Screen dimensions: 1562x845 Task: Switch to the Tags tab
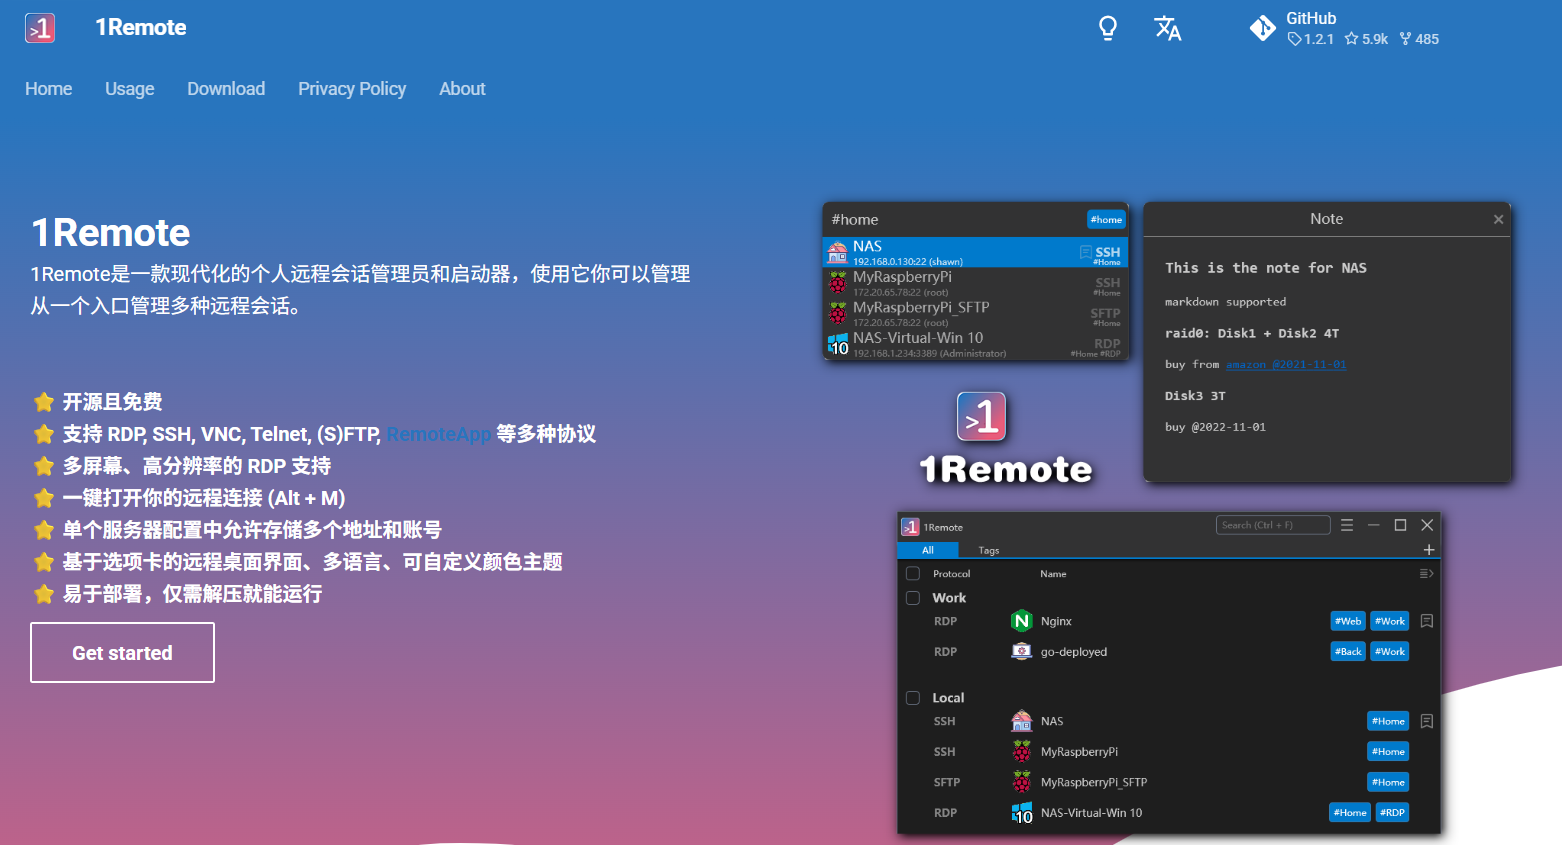click(989, 550)
